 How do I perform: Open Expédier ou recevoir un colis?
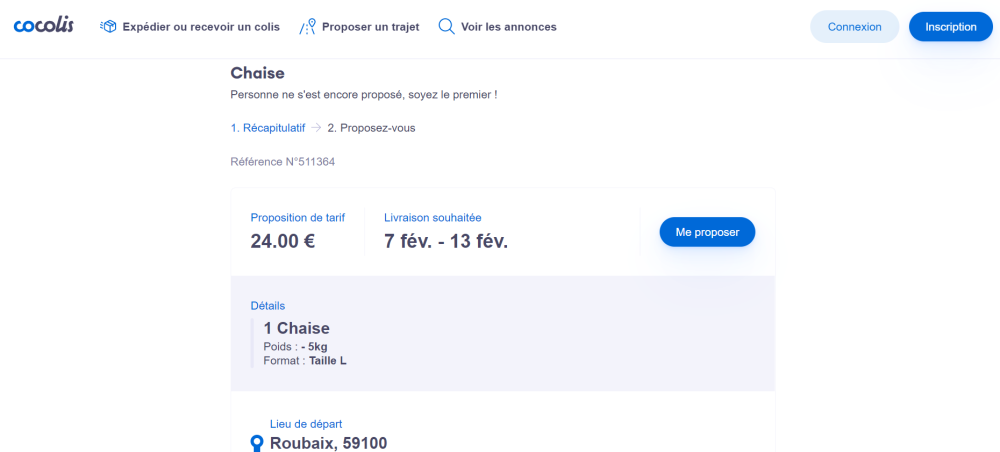pyautogui.click(x=201, y=27)
